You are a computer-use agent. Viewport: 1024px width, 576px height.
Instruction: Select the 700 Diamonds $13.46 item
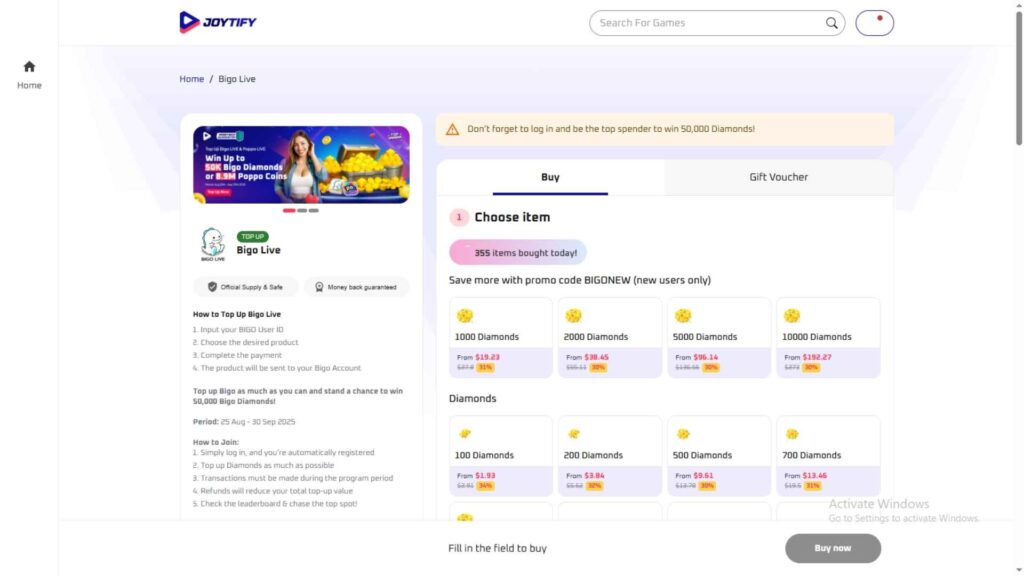point(828,456)
